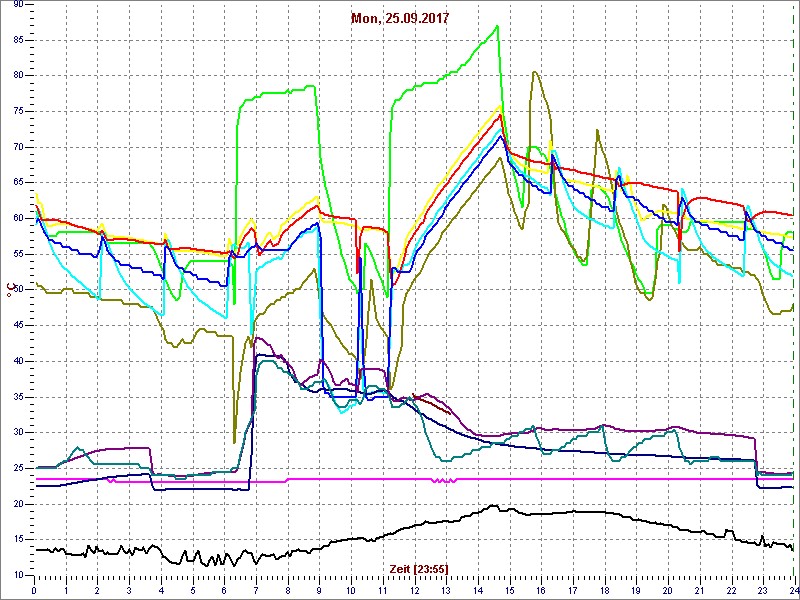Click hour '17' on the time axis
This screenshot has width=800, height=600.
click(573, 590)
